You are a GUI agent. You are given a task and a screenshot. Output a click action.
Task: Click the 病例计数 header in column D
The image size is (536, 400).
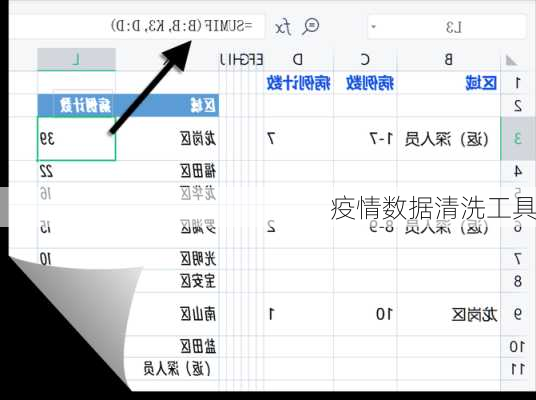tap(298, 83)
